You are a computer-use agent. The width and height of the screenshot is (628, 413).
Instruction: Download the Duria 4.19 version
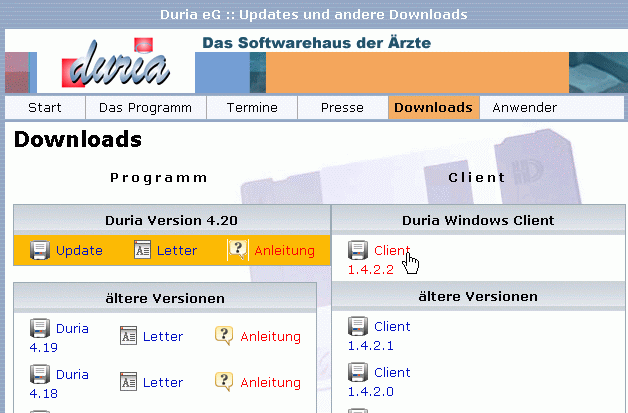click(x=59, y=338)
